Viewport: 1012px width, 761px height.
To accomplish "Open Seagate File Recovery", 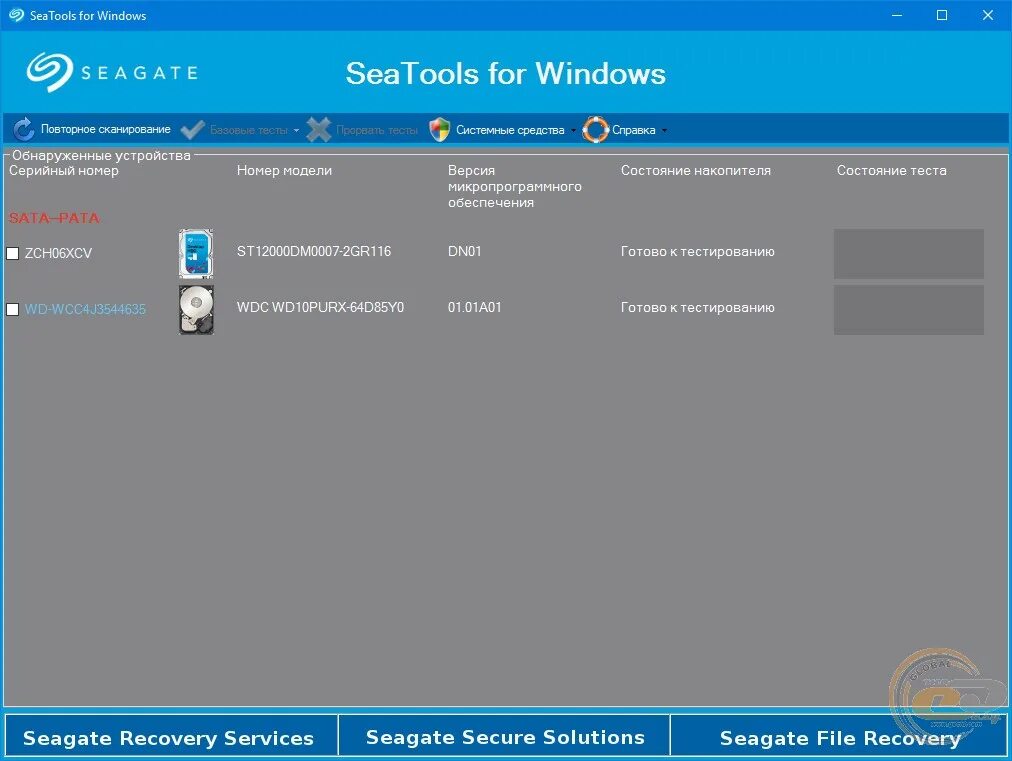I will [x=839, y=736].
